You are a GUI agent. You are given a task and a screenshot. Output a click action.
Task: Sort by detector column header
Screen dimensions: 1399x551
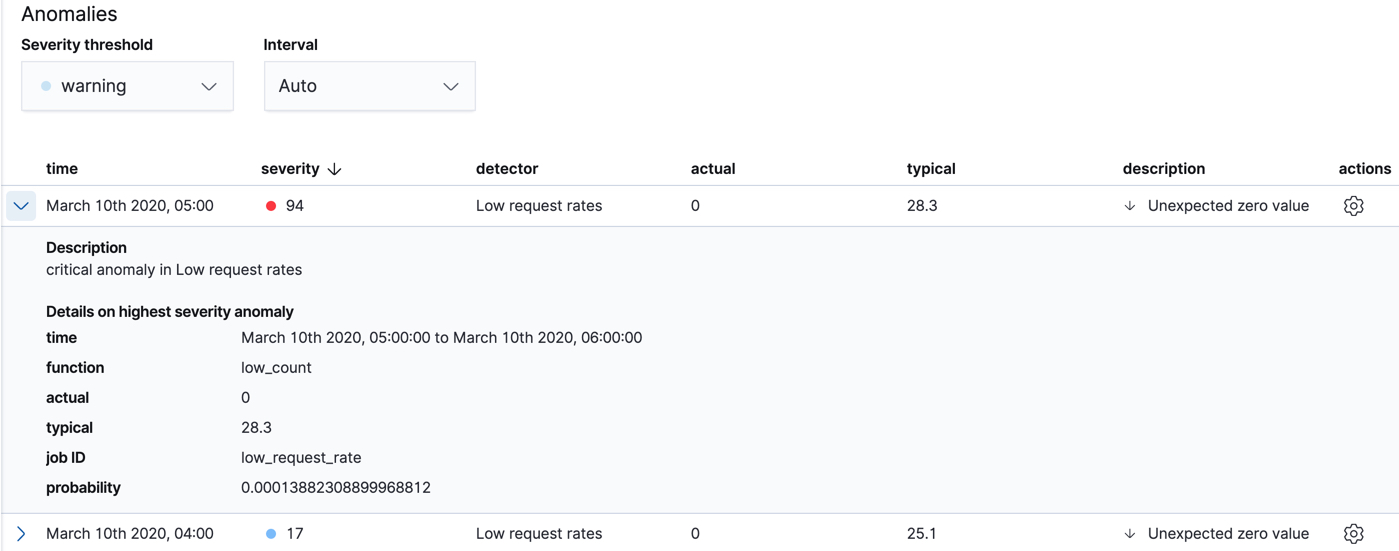tap(507, 169)
